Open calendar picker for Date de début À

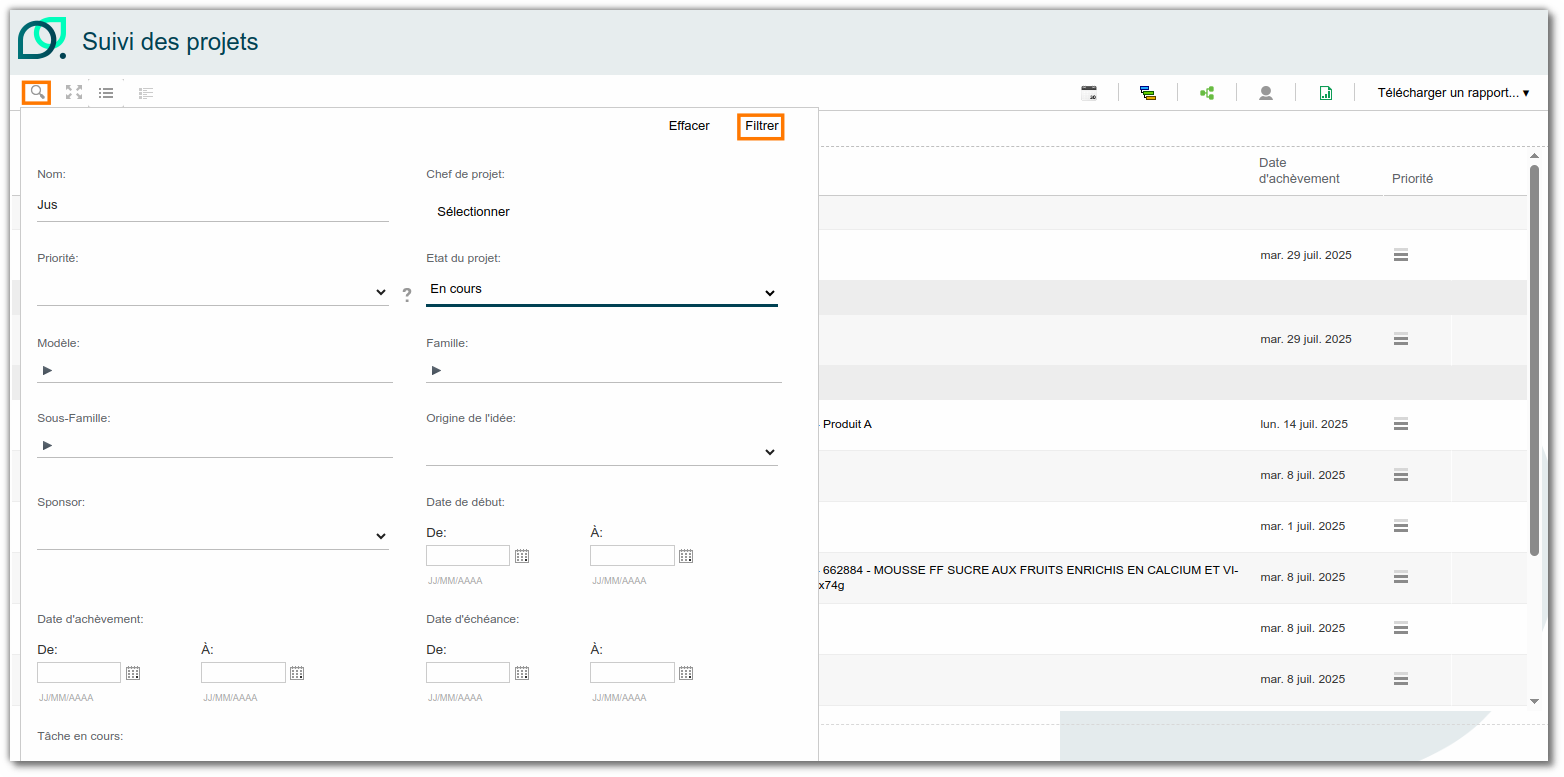686,556
